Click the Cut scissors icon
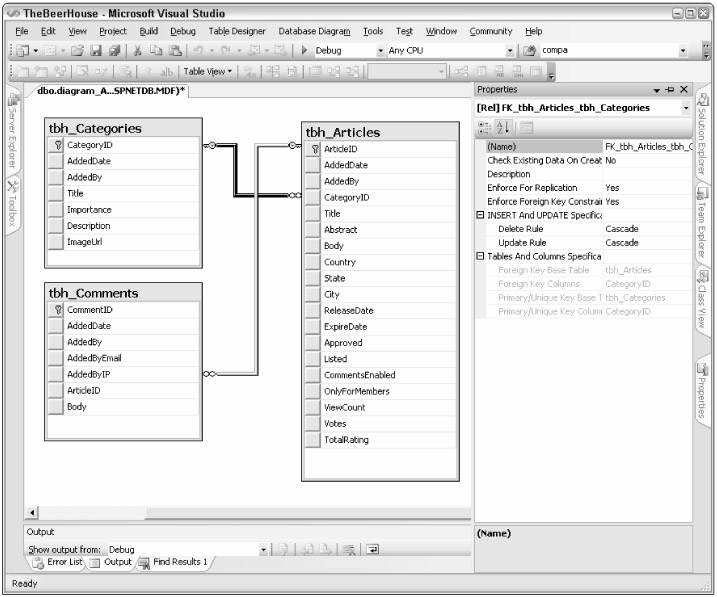Image resolution: width=717 pixels, height=597 pixels. click(138, 50)
